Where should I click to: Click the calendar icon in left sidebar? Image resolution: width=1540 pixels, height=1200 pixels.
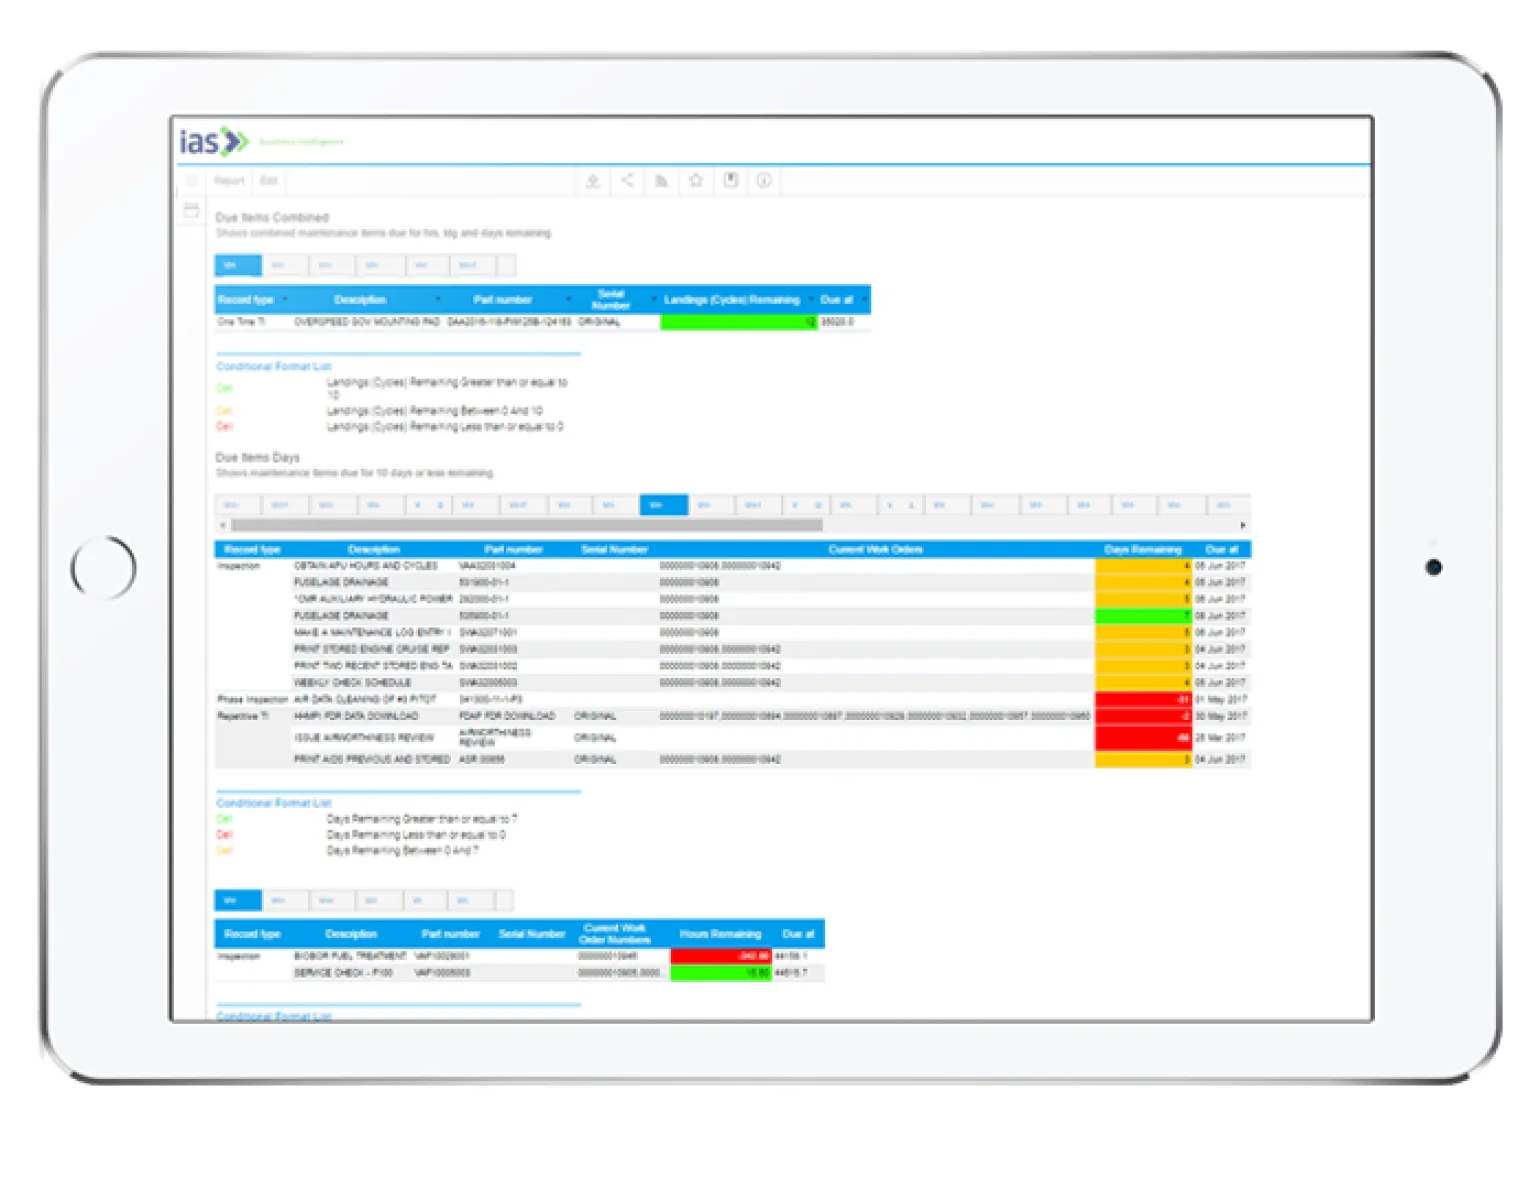coord(191,211)
